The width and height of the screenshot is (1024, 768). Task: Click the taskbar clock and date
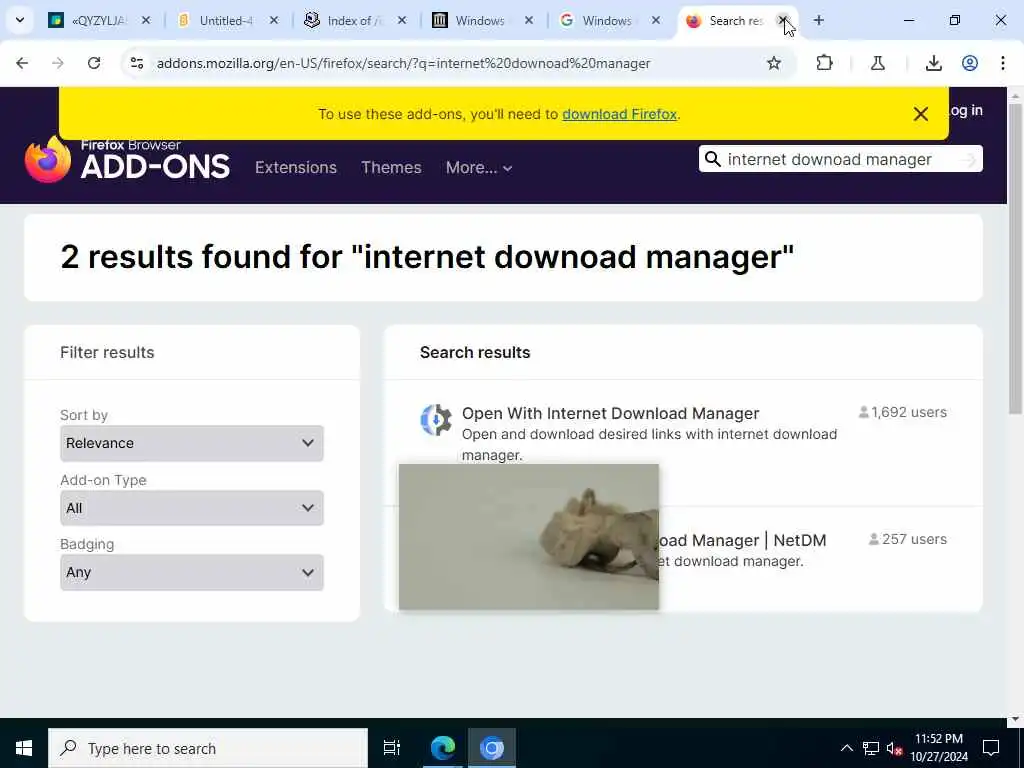tap(939, 748)
